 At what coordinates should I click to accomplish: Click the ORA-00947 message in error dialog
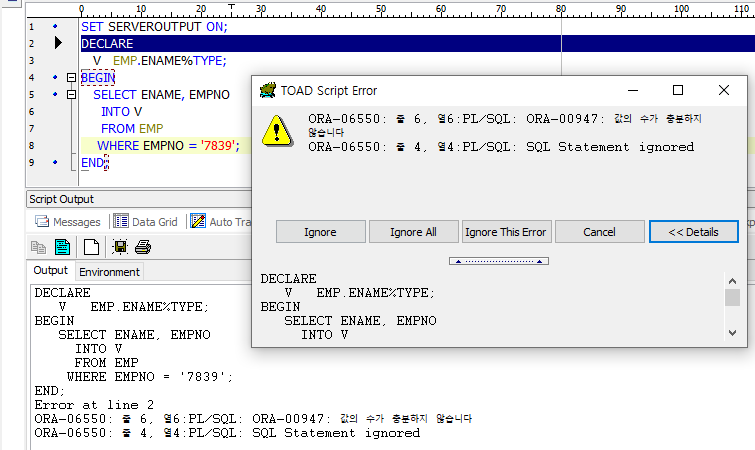[505, 125]
